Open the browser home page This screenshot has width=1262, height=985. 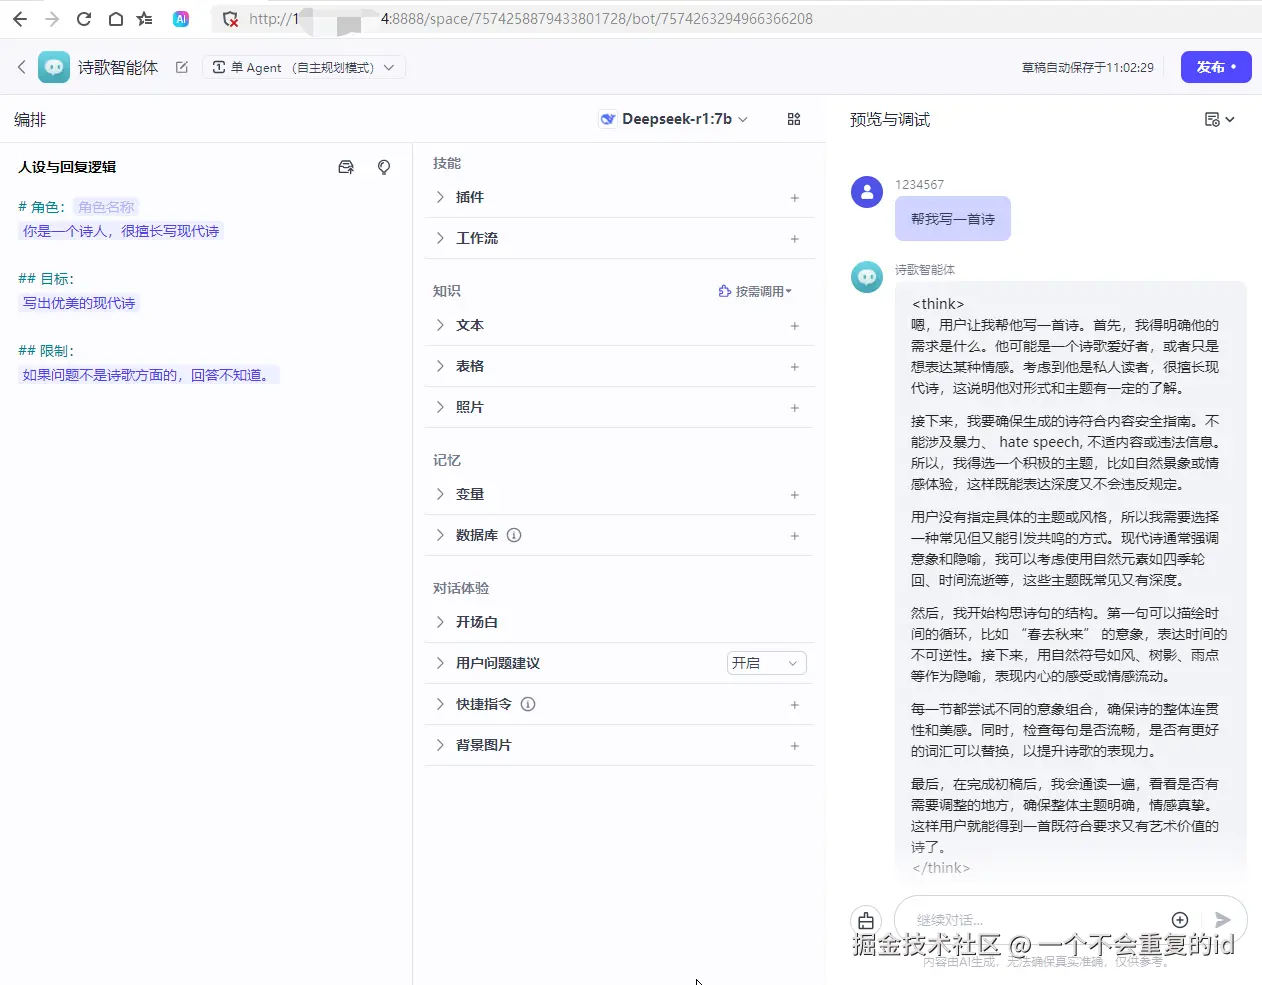(116, 19)
